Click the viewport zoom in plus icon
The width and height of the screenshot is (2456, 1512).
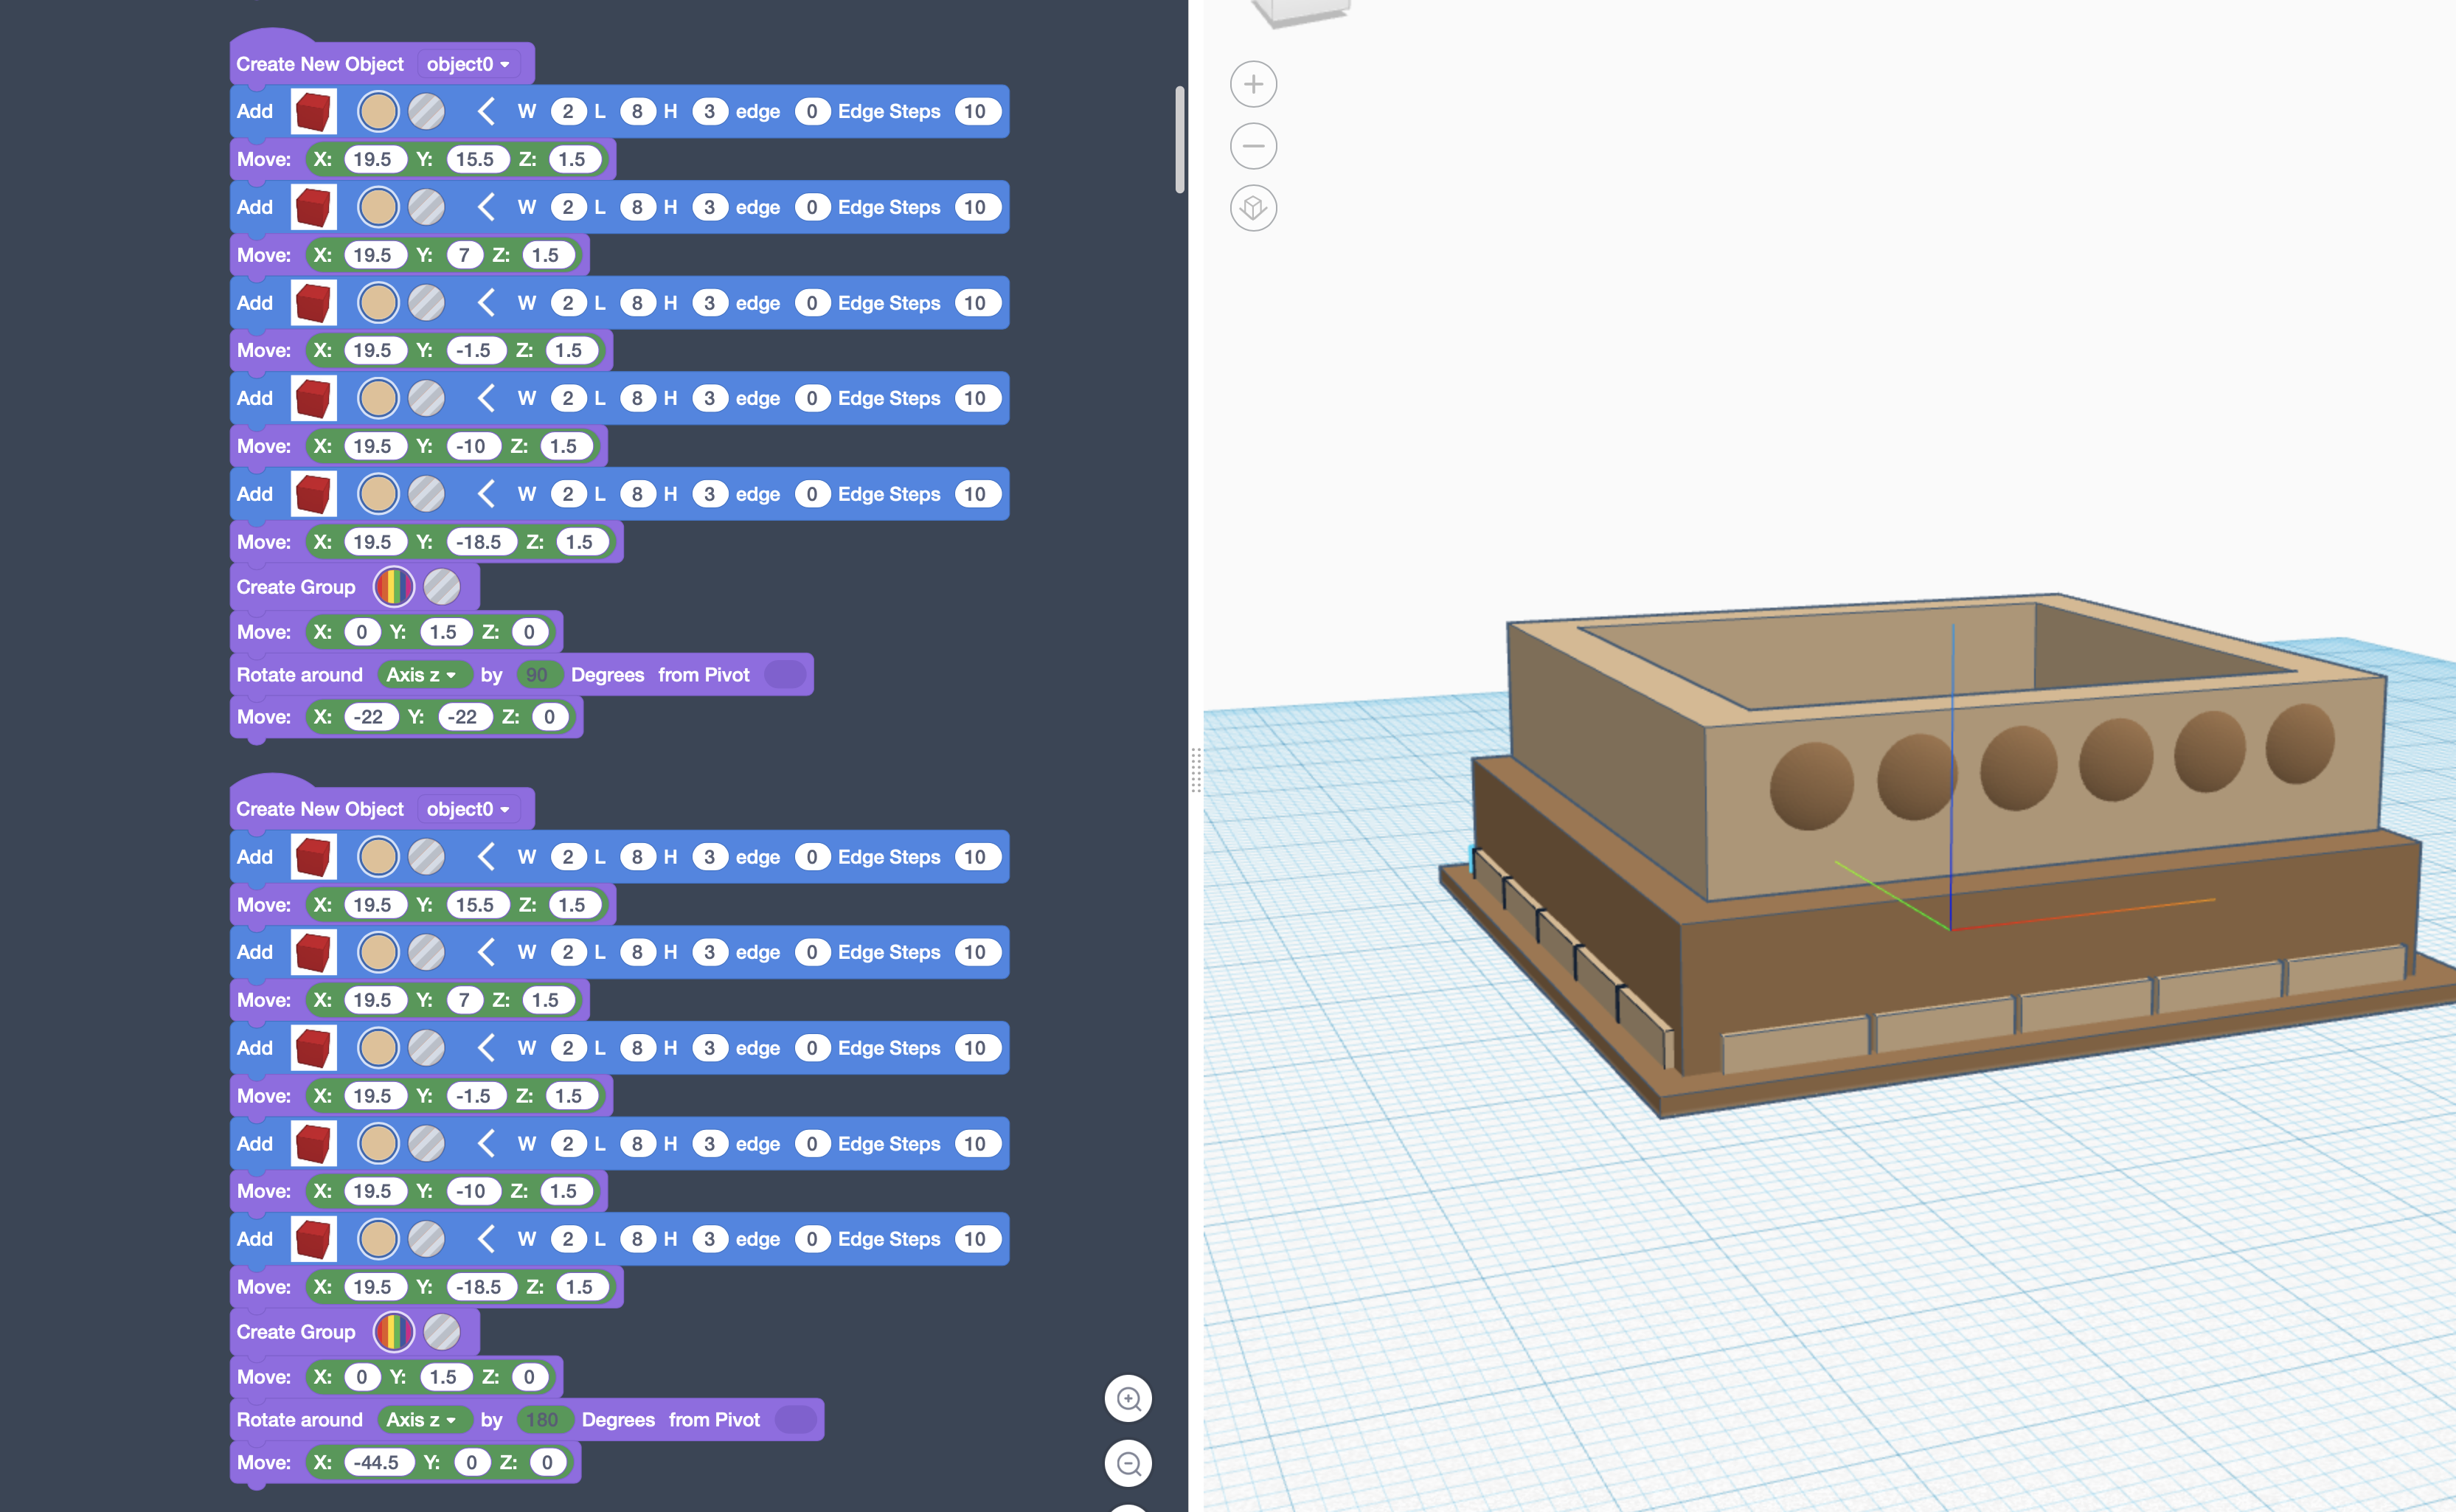(1253, 84)
